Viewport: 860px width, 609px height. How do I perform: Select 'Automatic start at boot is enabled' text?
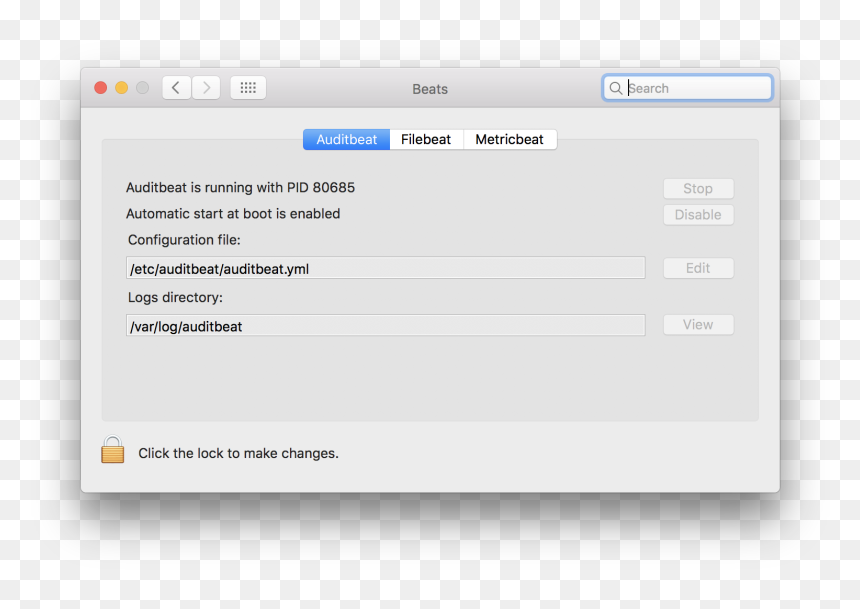pyautogui.click(x=233, y=213)
